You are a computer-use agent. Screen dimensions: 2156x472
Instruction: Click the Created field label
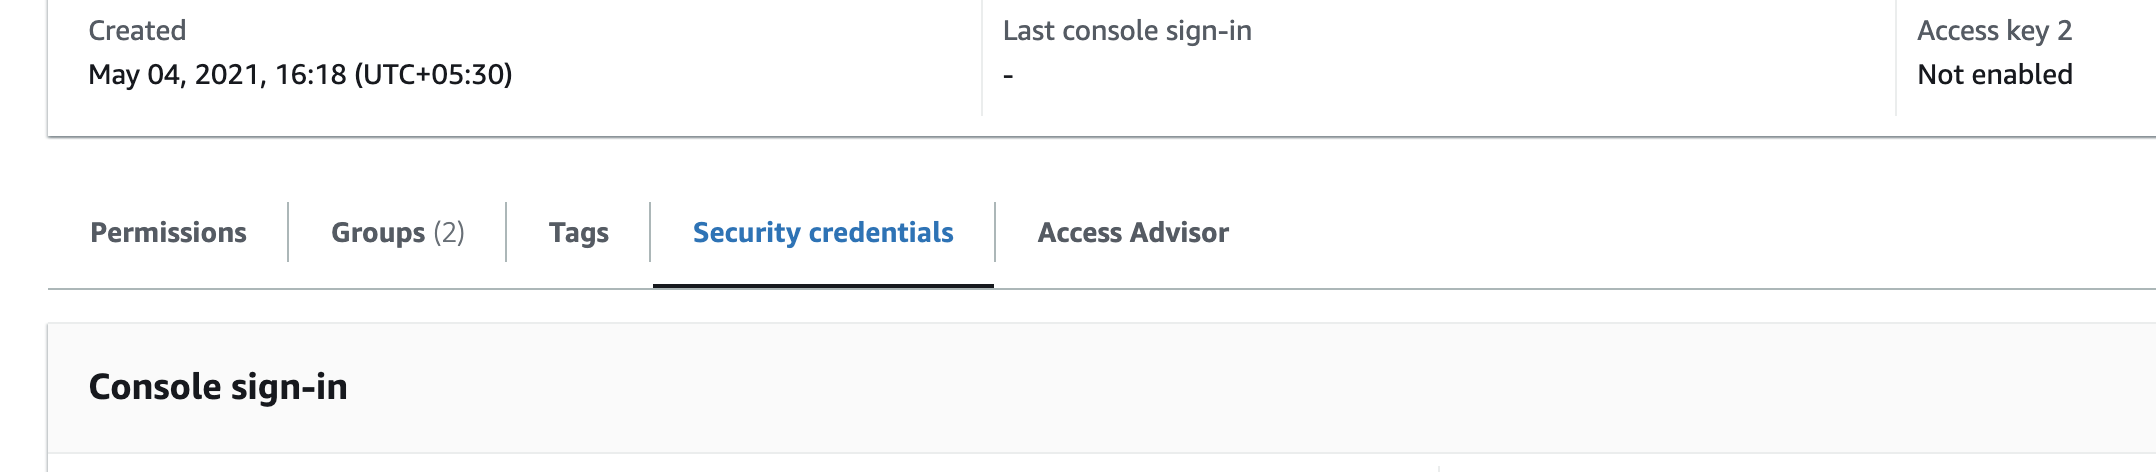pos(137,31)
